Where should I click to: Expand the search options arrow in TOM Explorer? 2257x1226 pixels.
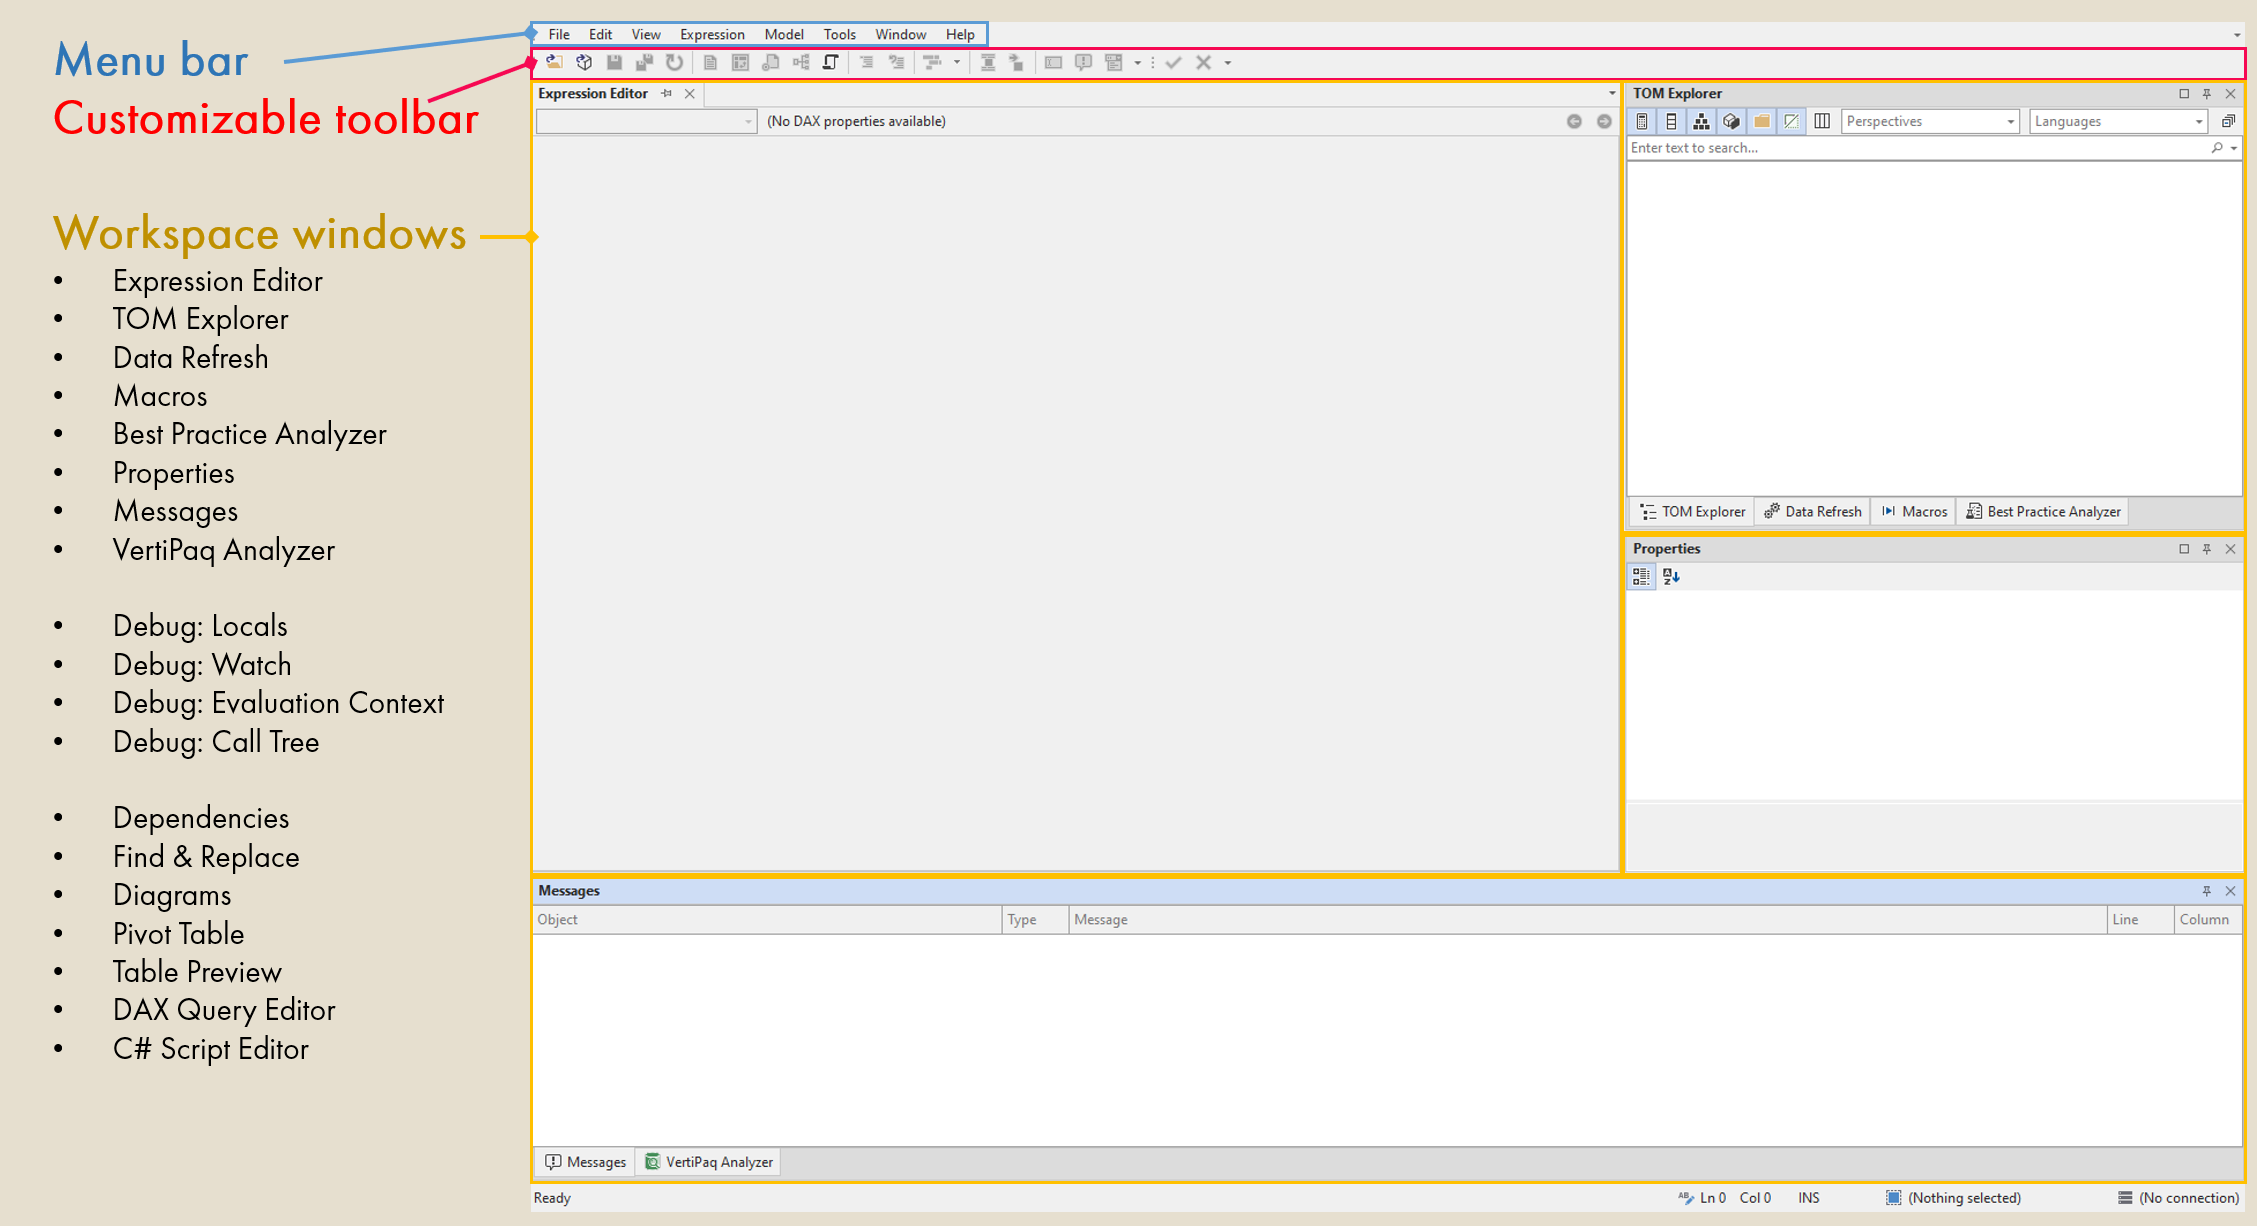(2231, 147)
